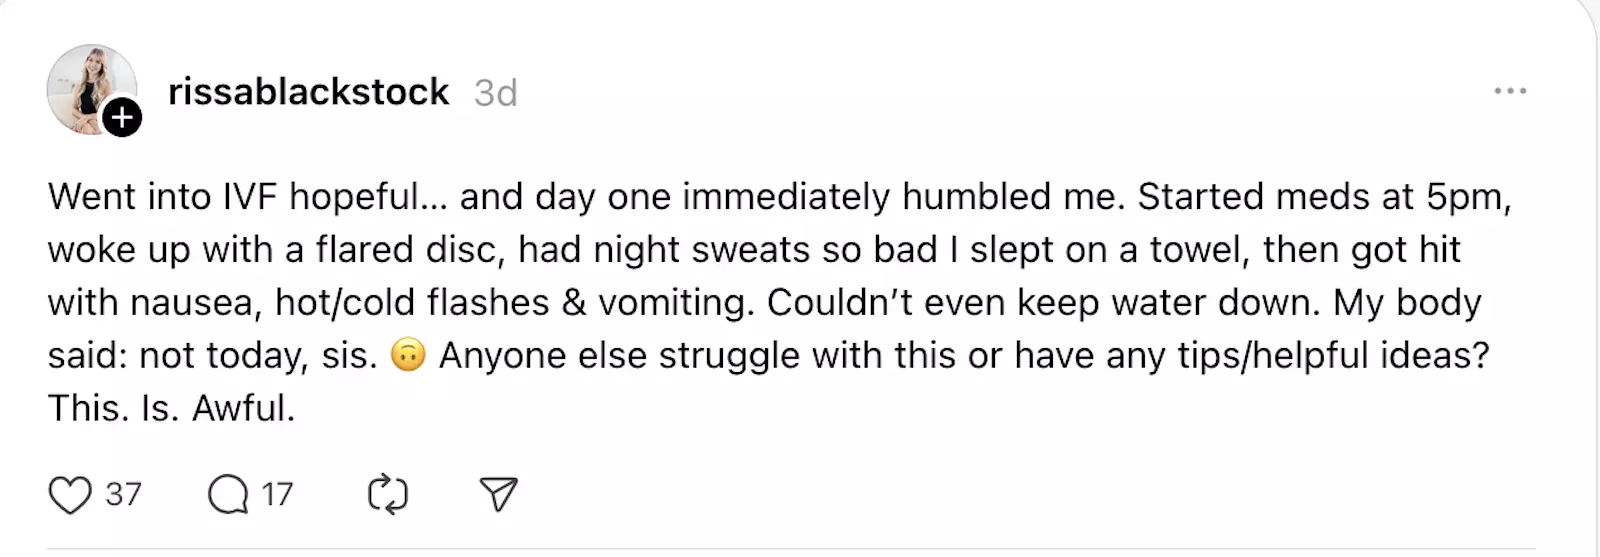Viewport: 1600px width, 557px height.
Task: Click the text "Started meds at 5pm"
Action: click(1322, 196)
